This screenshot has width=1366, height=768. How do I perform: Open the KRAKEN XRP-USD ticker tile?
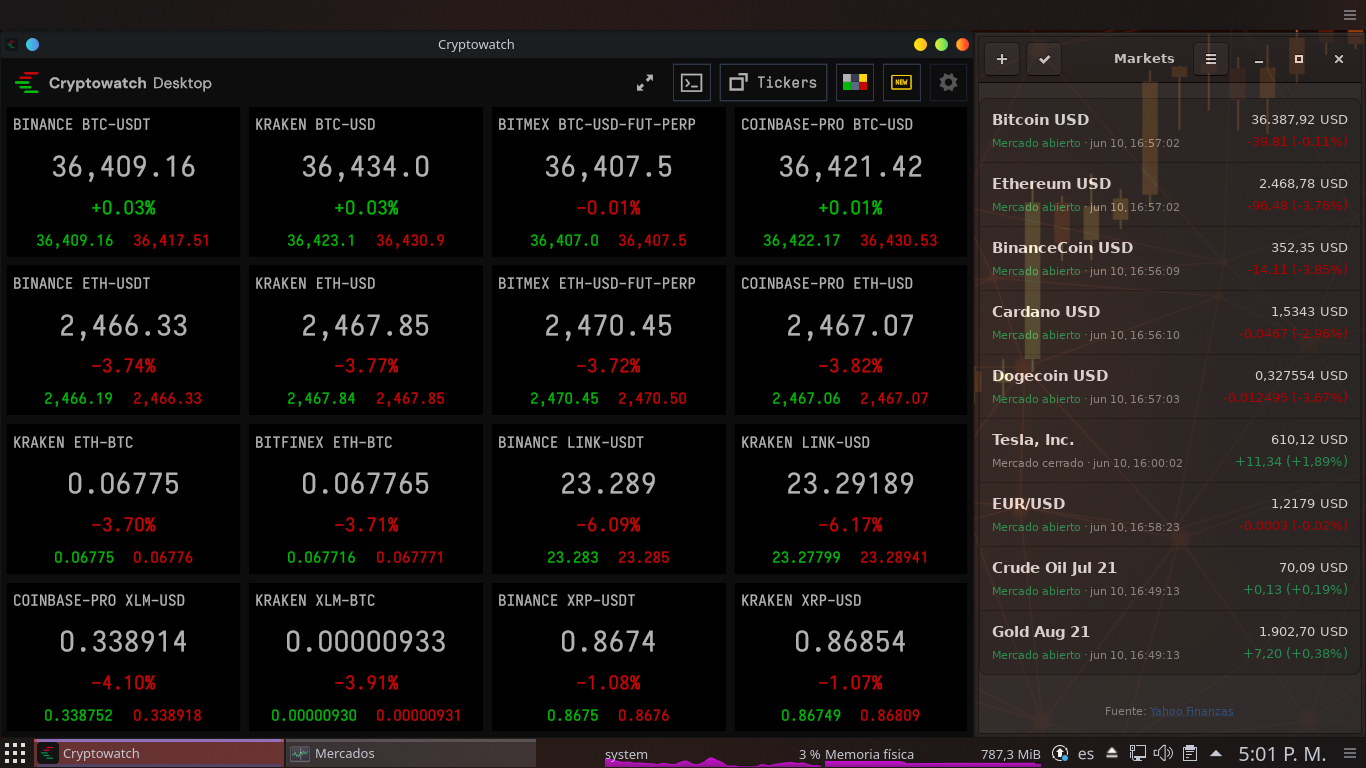click(x=850, y=657)
